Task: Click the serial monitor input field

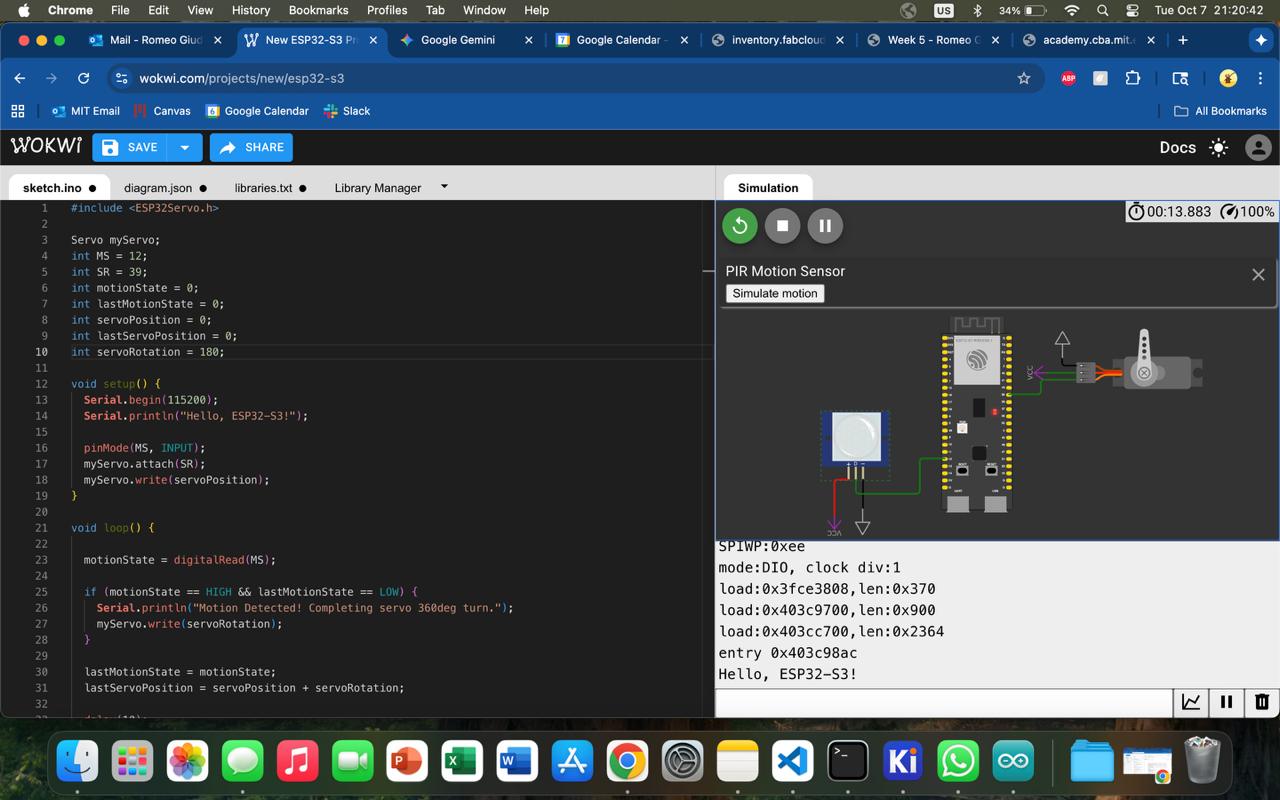Action: click(943, 702)
